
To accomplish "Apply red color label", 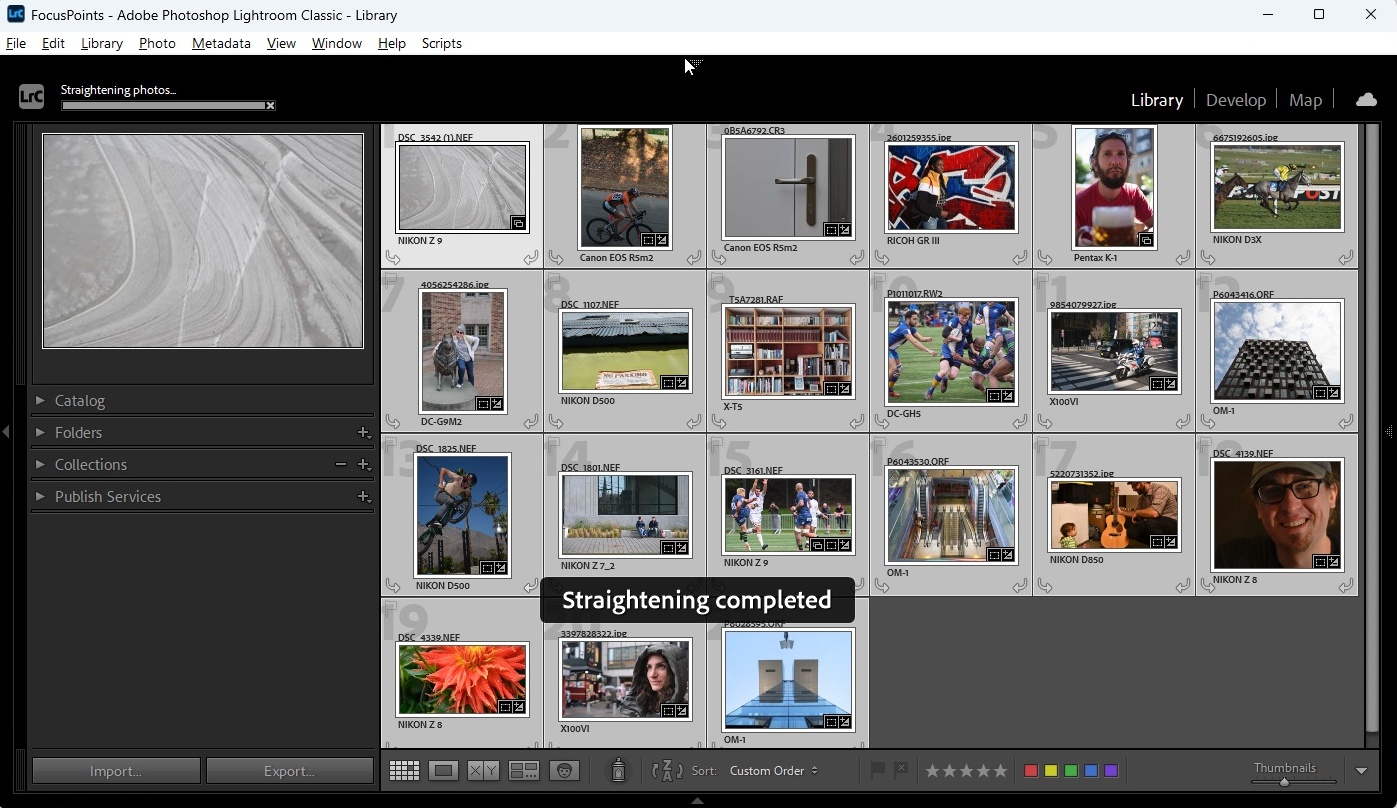I will coord(1031,771).
